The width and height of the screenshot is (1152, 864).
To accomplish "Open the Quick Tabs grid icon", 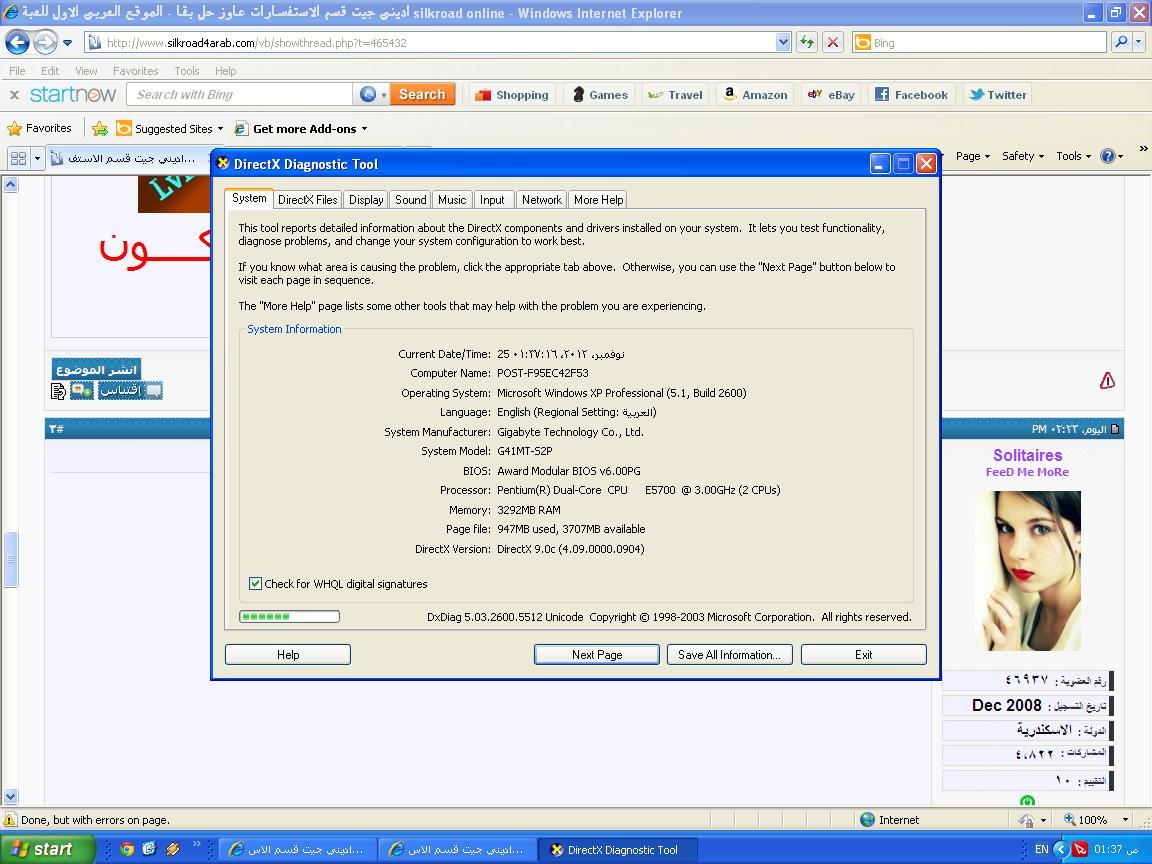I will [x=18, y=158].
